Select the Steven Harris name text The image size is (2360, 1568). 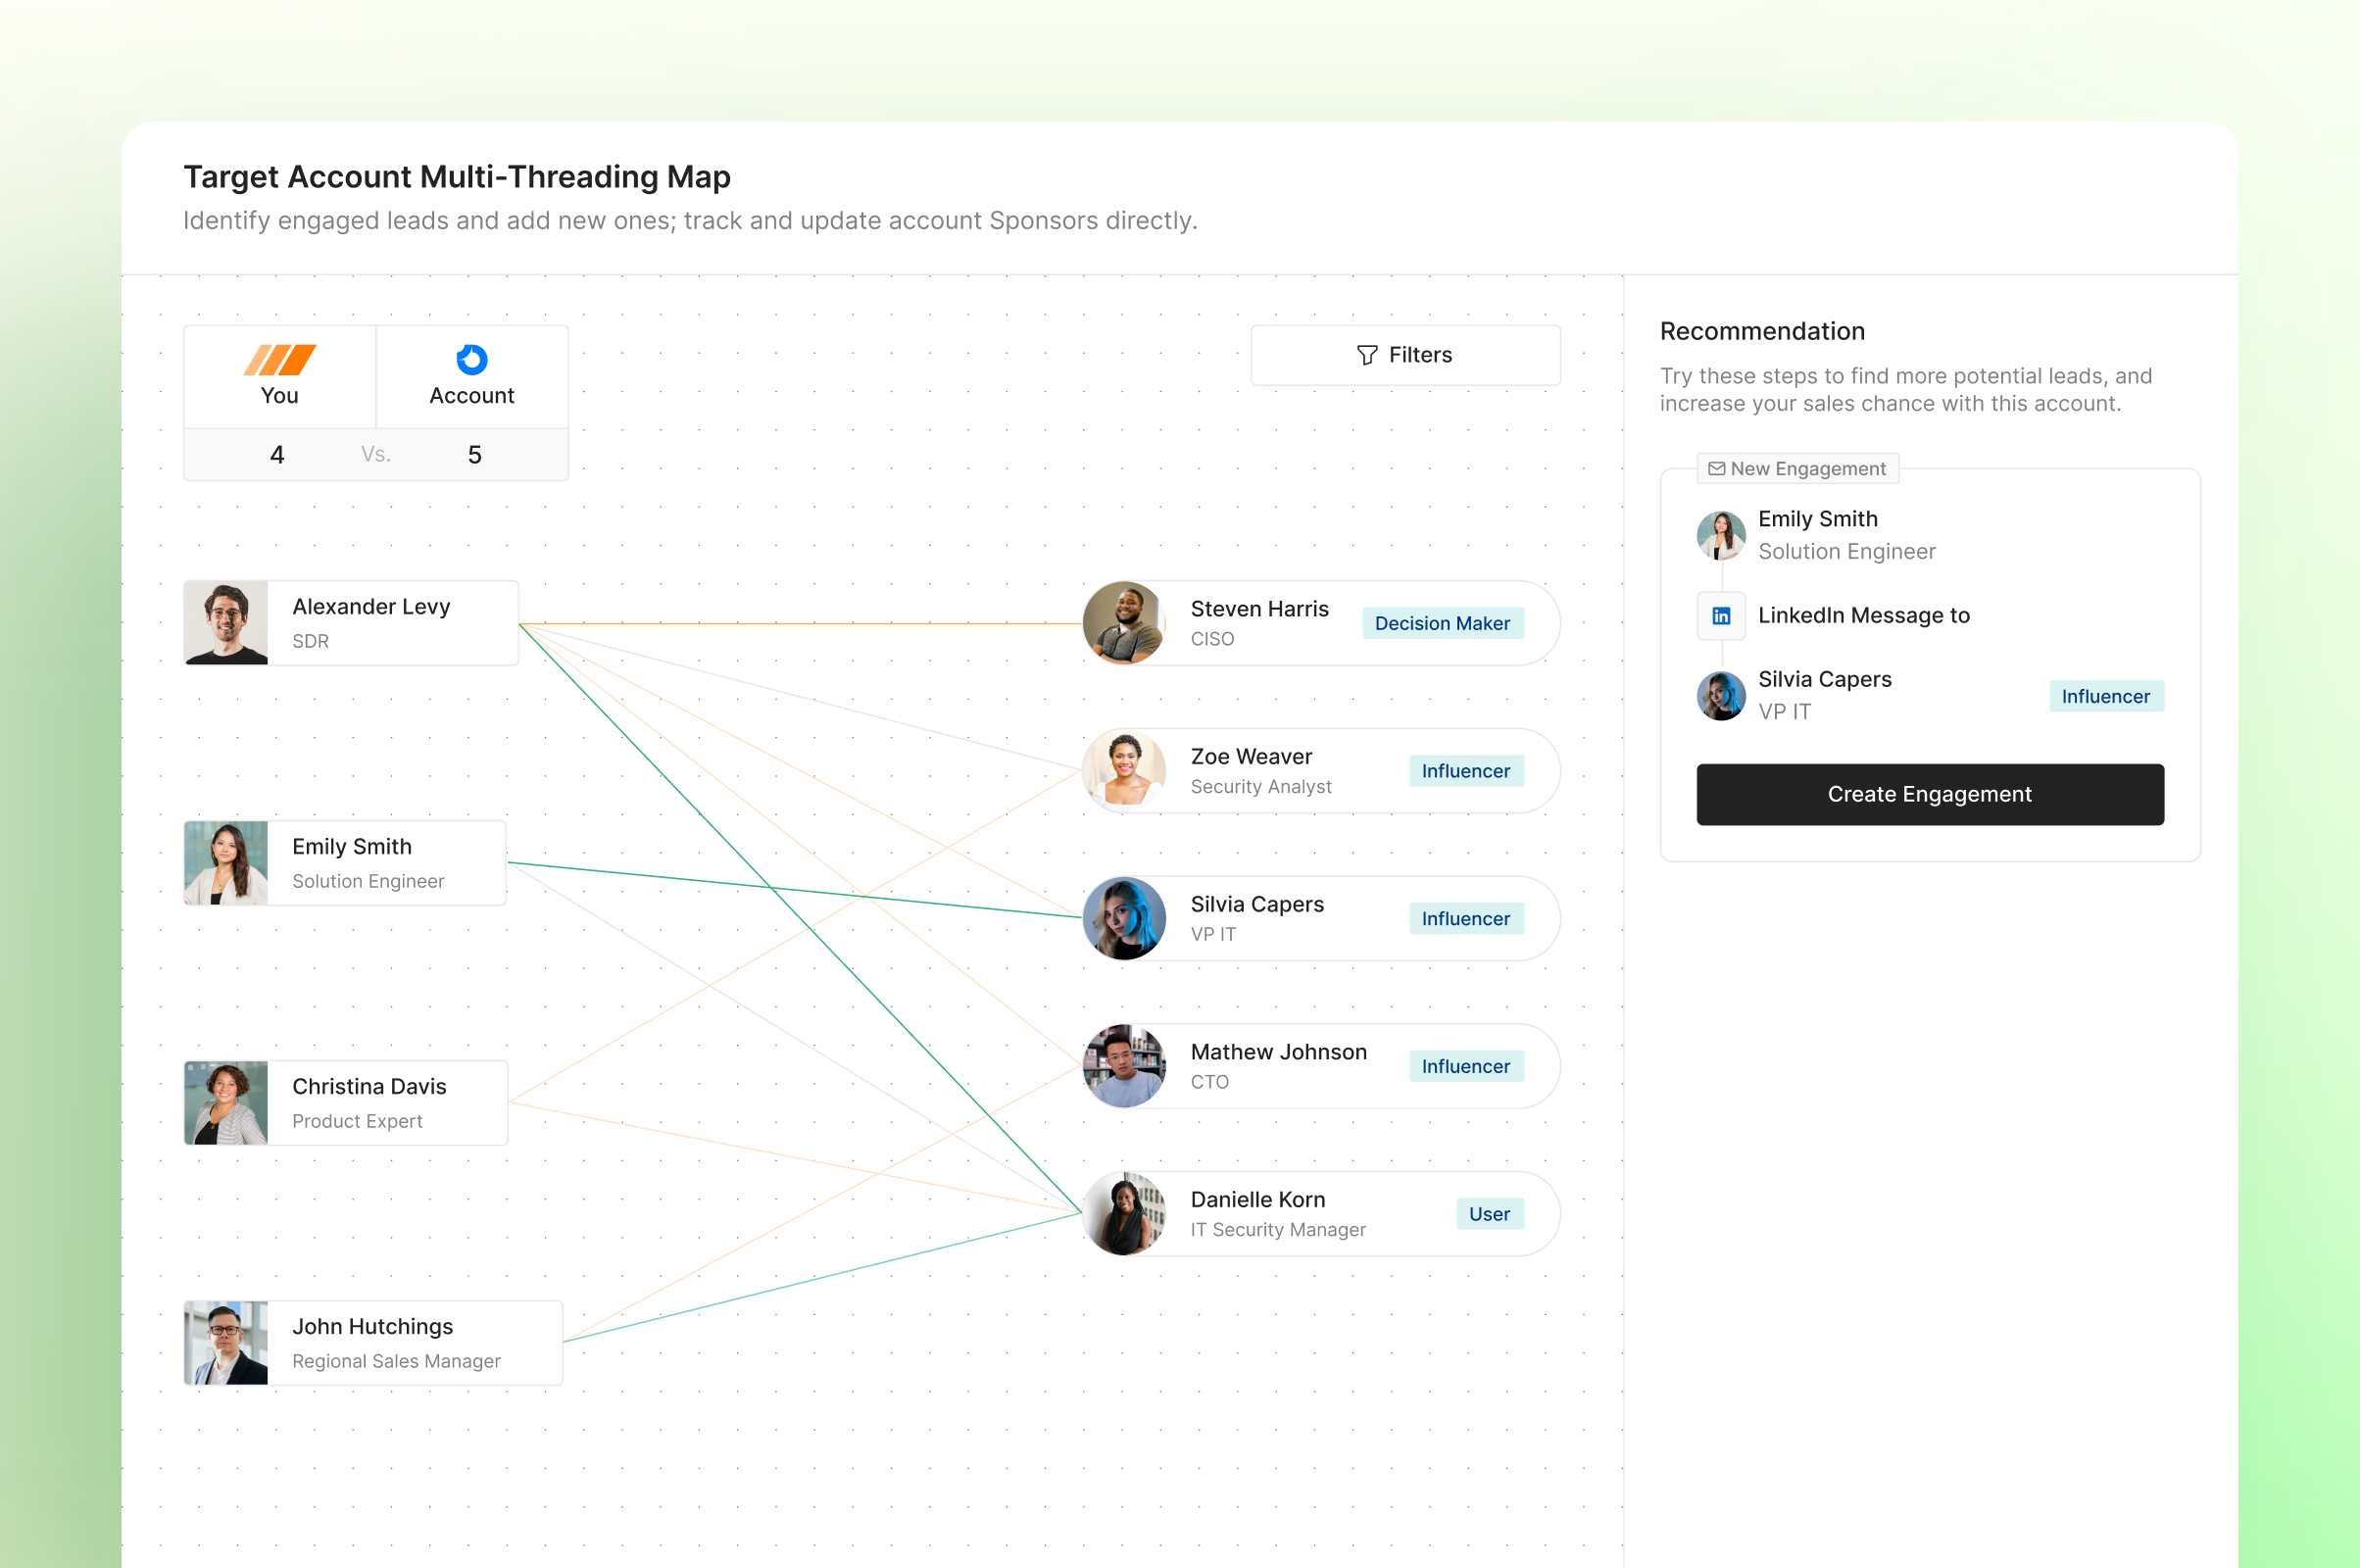click(1260, 608)
